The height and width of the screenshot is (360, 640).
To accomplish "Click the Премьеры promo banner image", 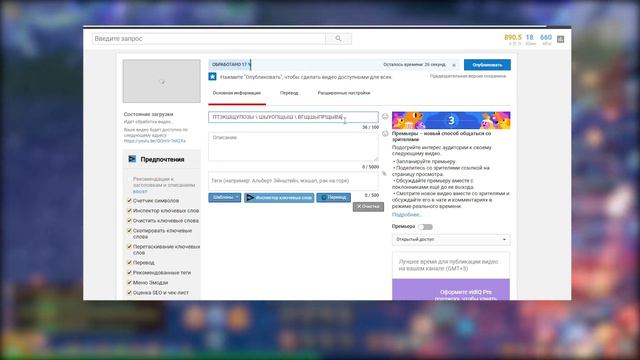I will click(x=451, y=120).
